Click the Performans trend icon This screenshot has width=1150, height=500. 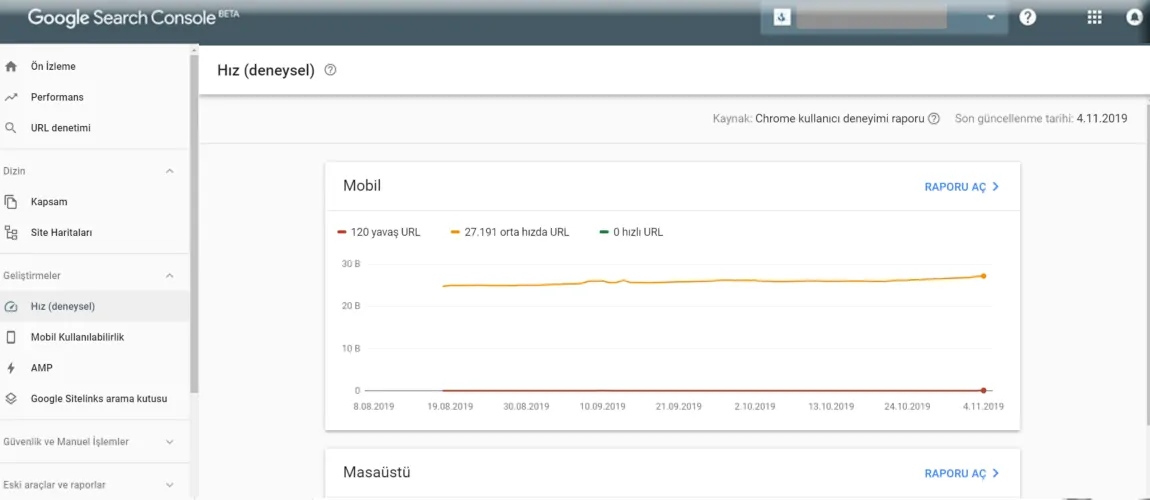tap(10, 97)
